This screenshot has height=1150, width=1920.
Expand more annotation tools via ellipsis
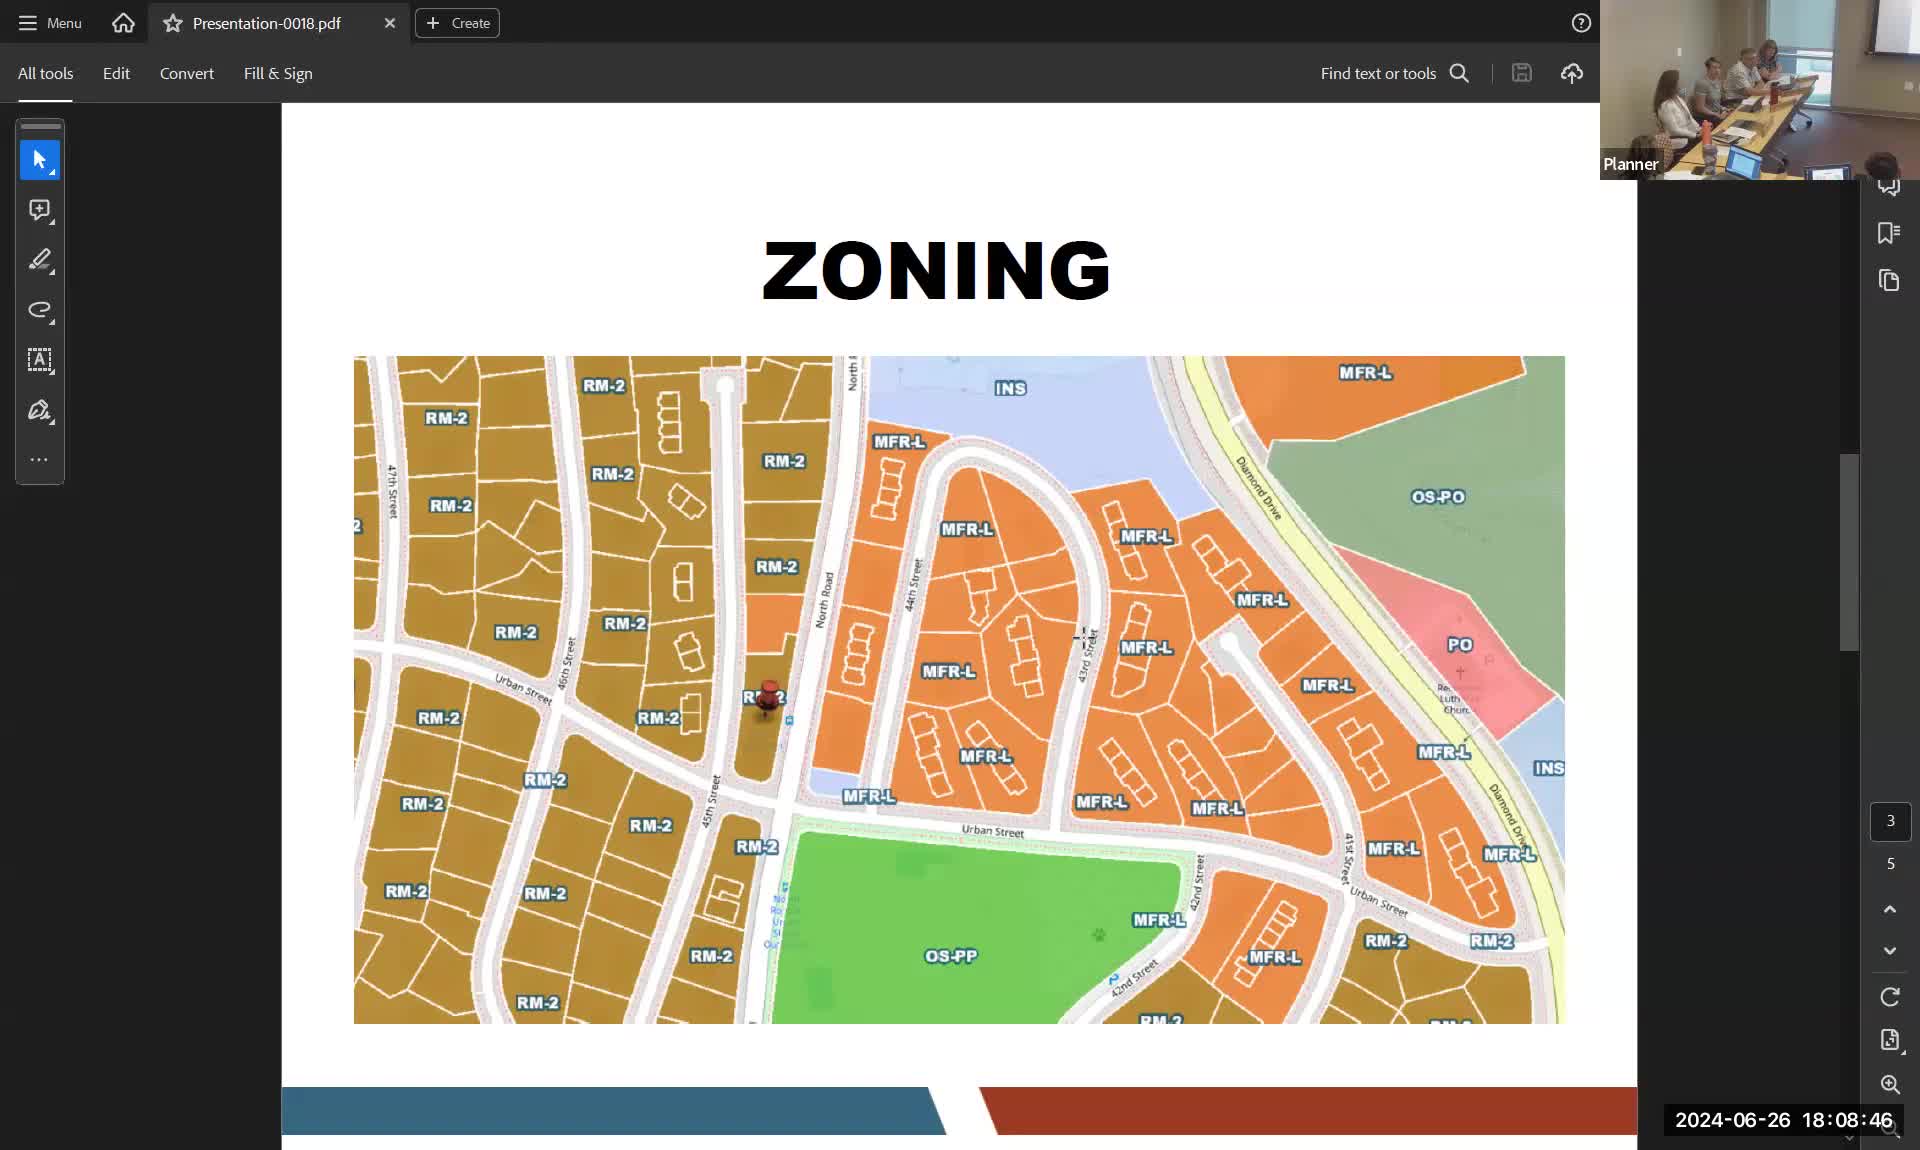coord(40,459)
